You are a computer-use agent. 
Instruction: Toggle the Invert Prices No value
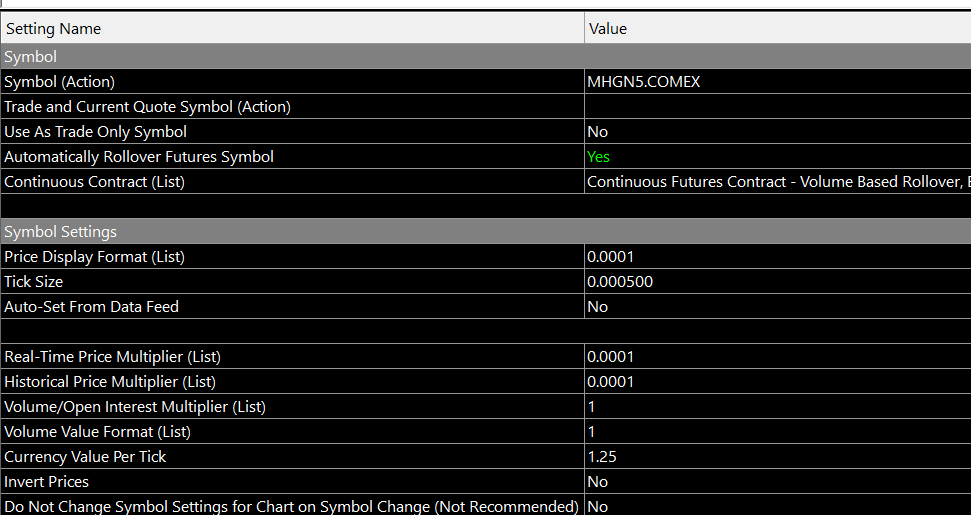598,482
